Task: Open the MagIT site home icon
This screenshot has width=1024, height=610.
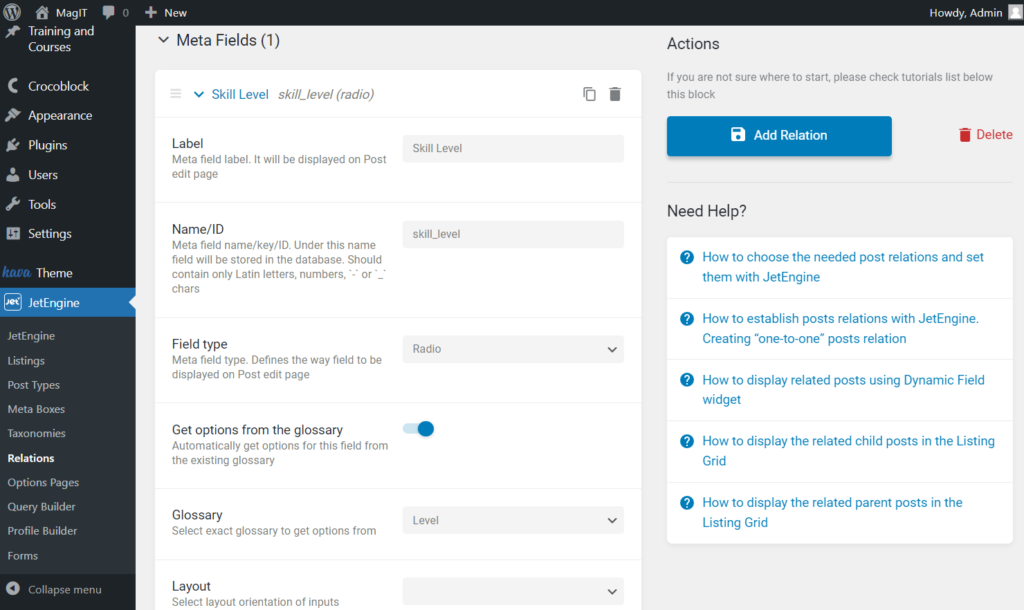Action: (42, 12)
